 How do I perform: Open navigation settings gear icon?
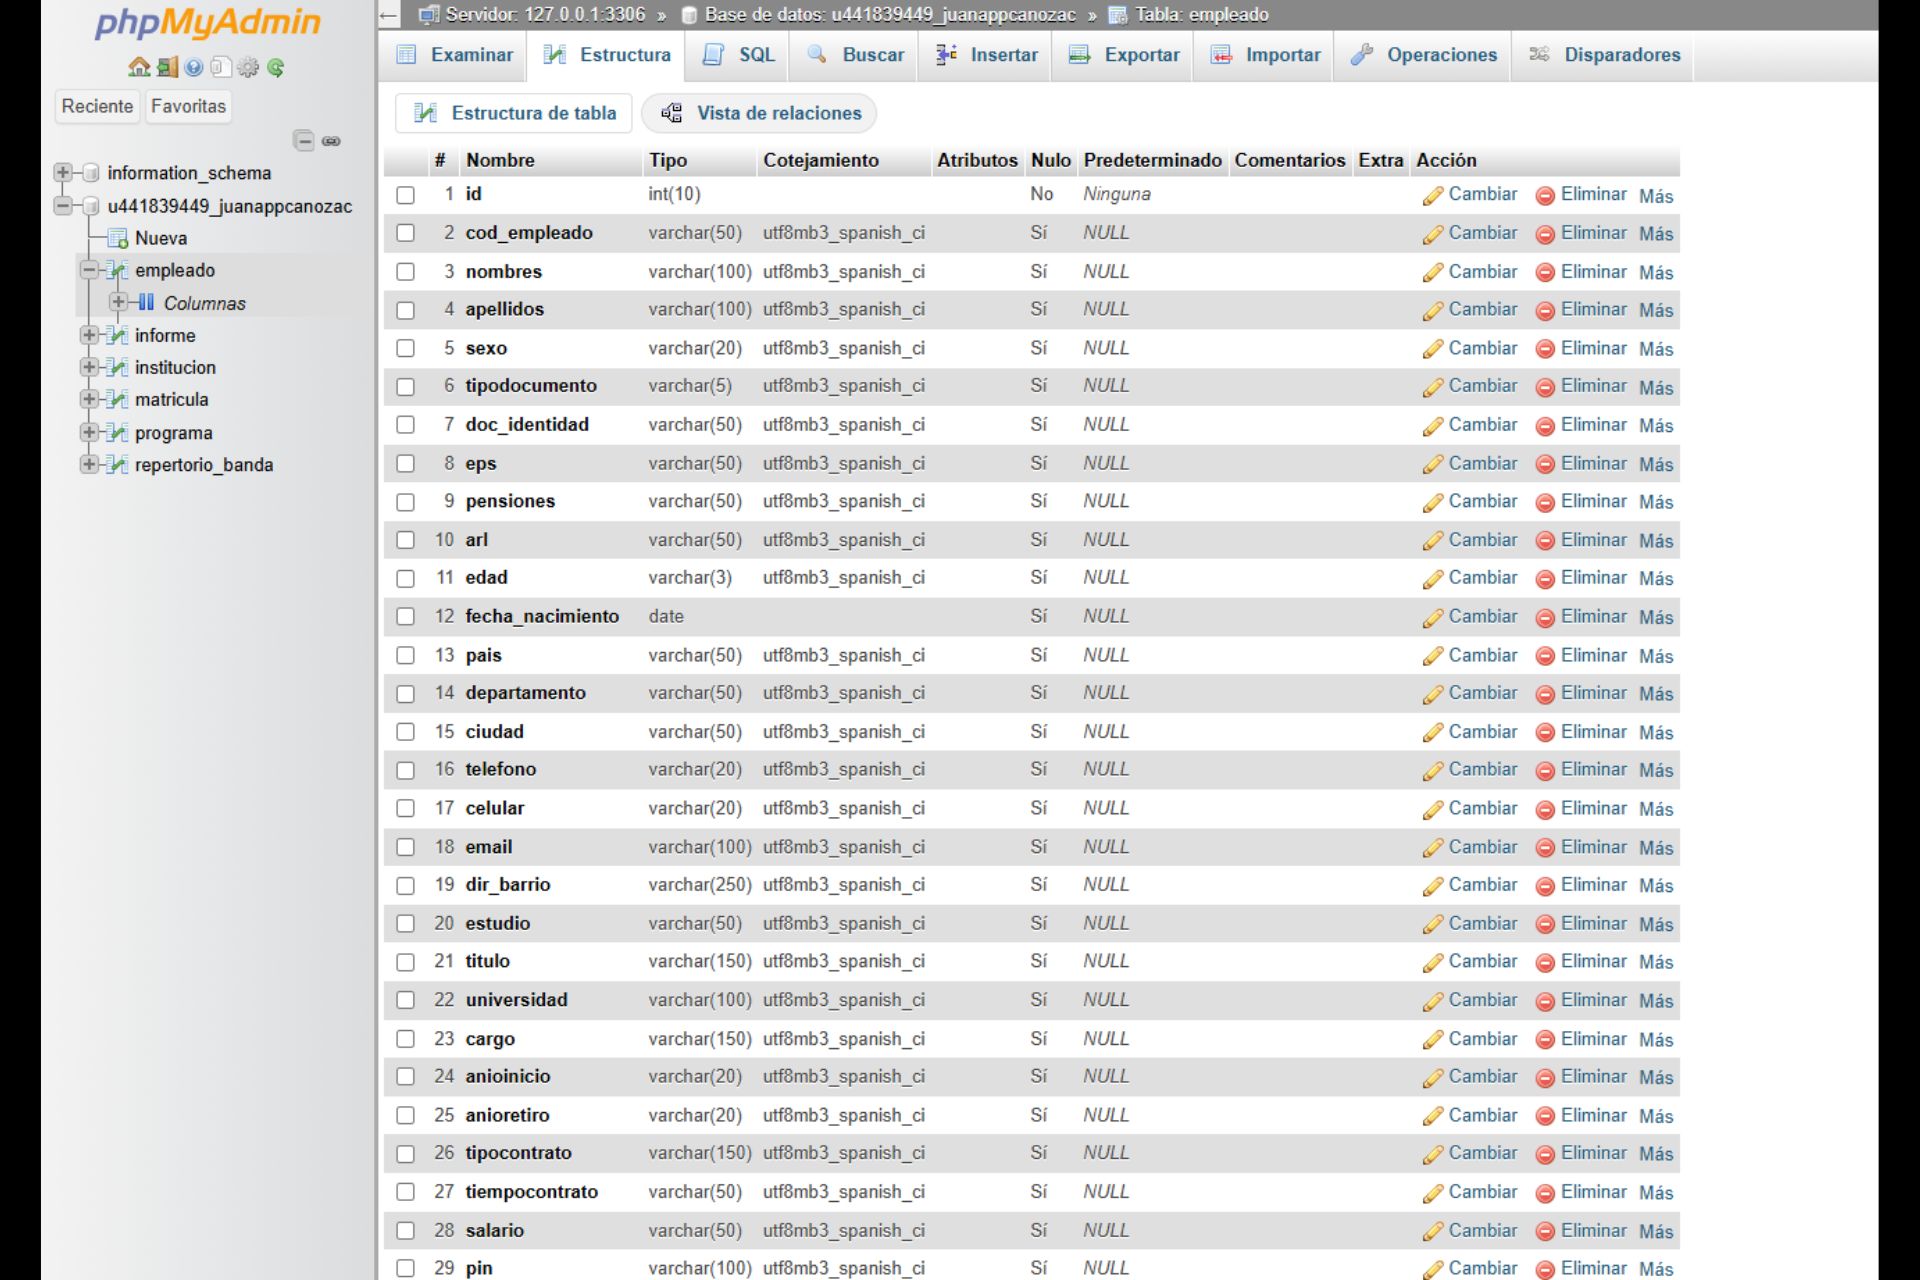pos(248,67)
